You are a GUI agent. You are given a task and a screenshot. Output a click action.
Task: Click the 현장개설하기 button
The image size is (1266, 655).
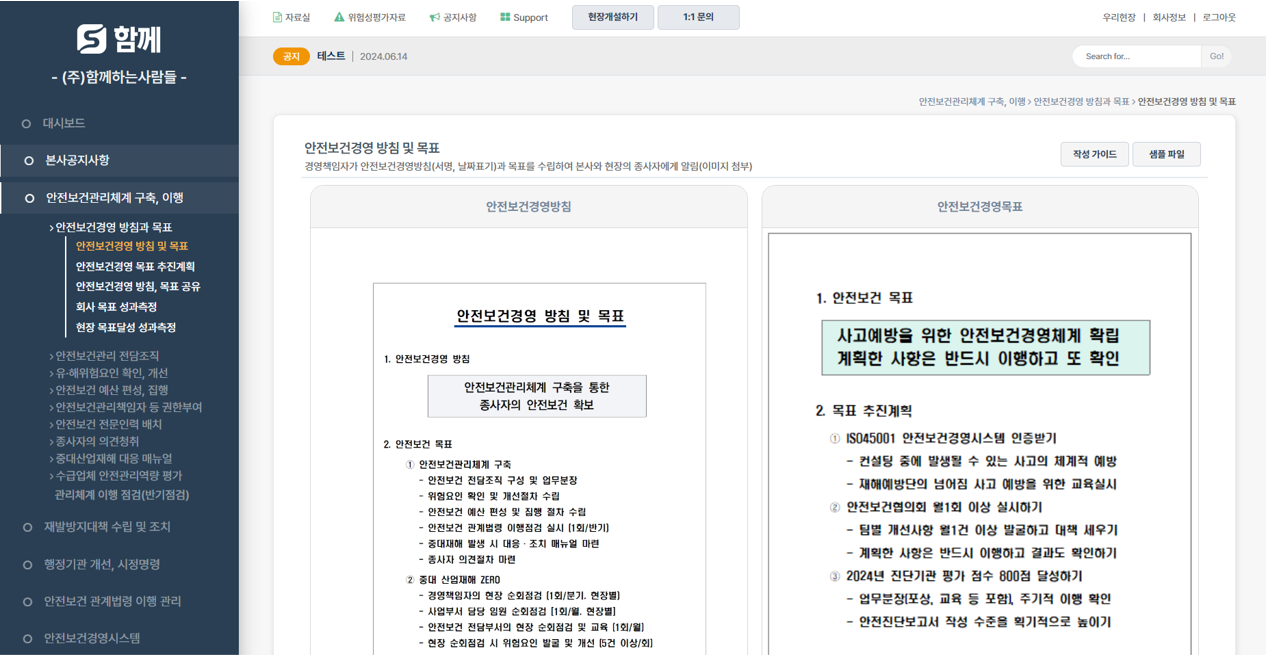click(612, 17)
